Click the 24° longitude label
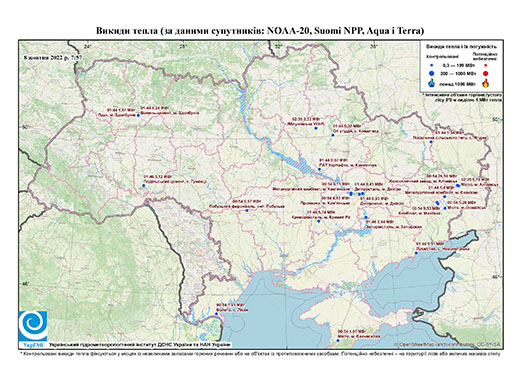This screenshot has height=368, width=520. tap(88, 46)
